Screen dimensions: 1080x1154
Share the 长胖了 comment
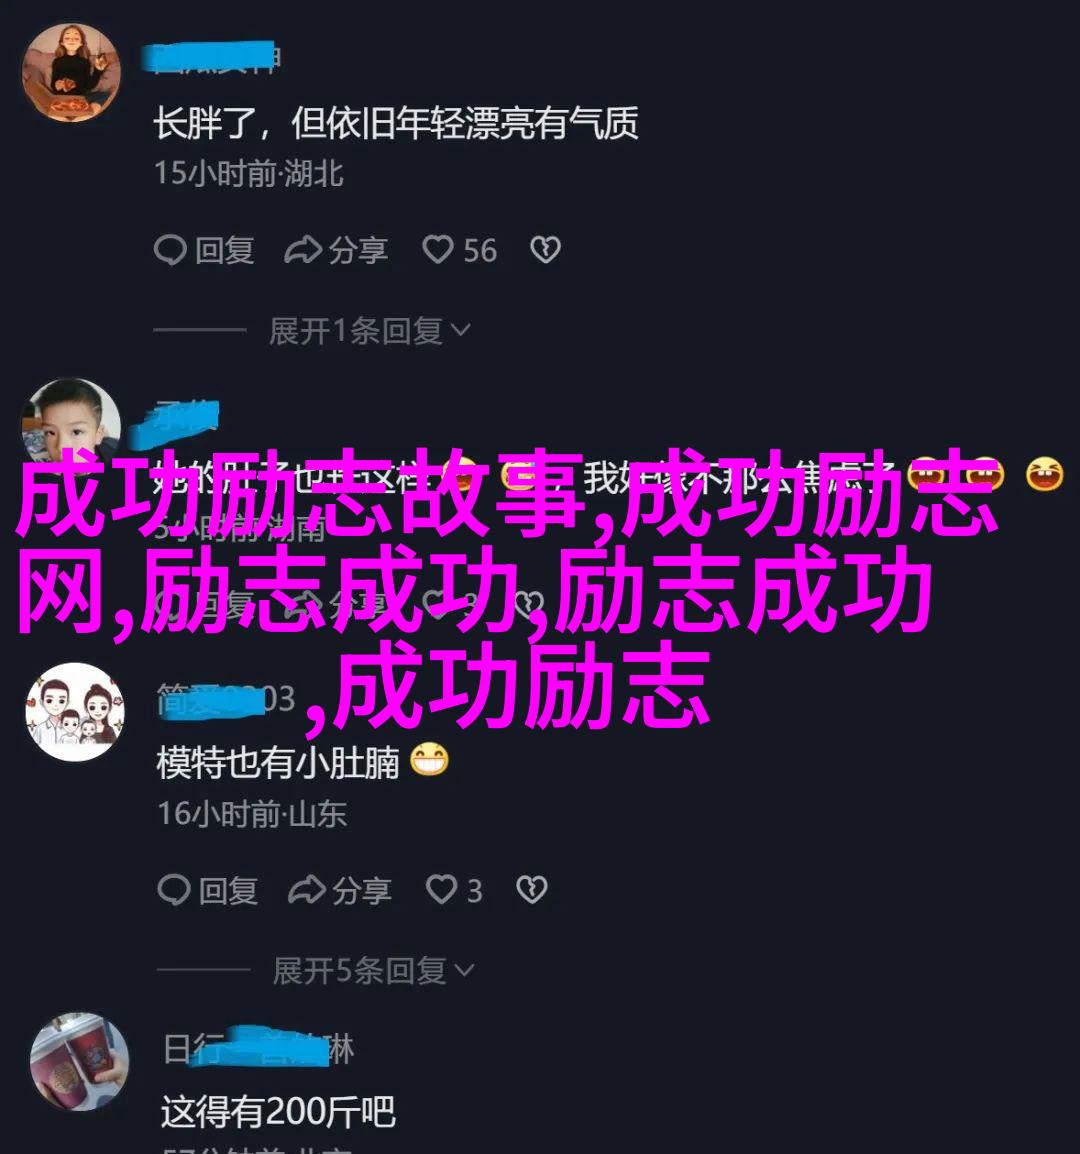pos(336,250)
